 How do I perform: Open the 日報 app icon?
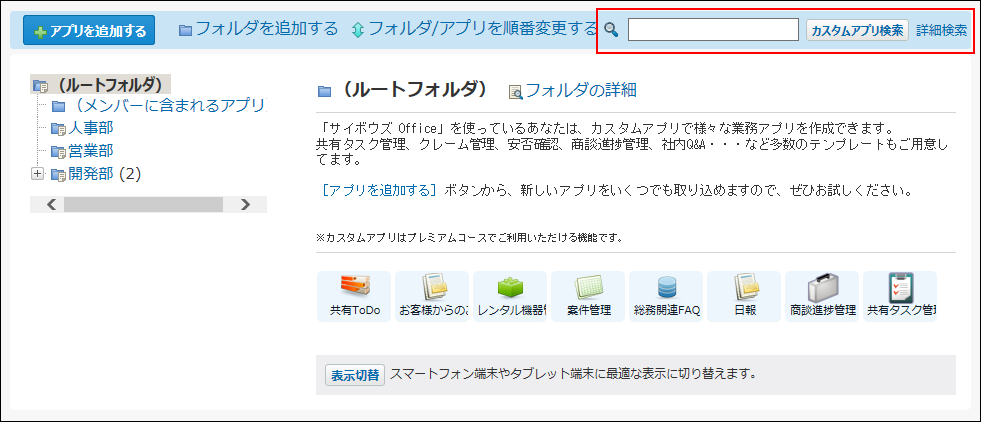[745, 288]
